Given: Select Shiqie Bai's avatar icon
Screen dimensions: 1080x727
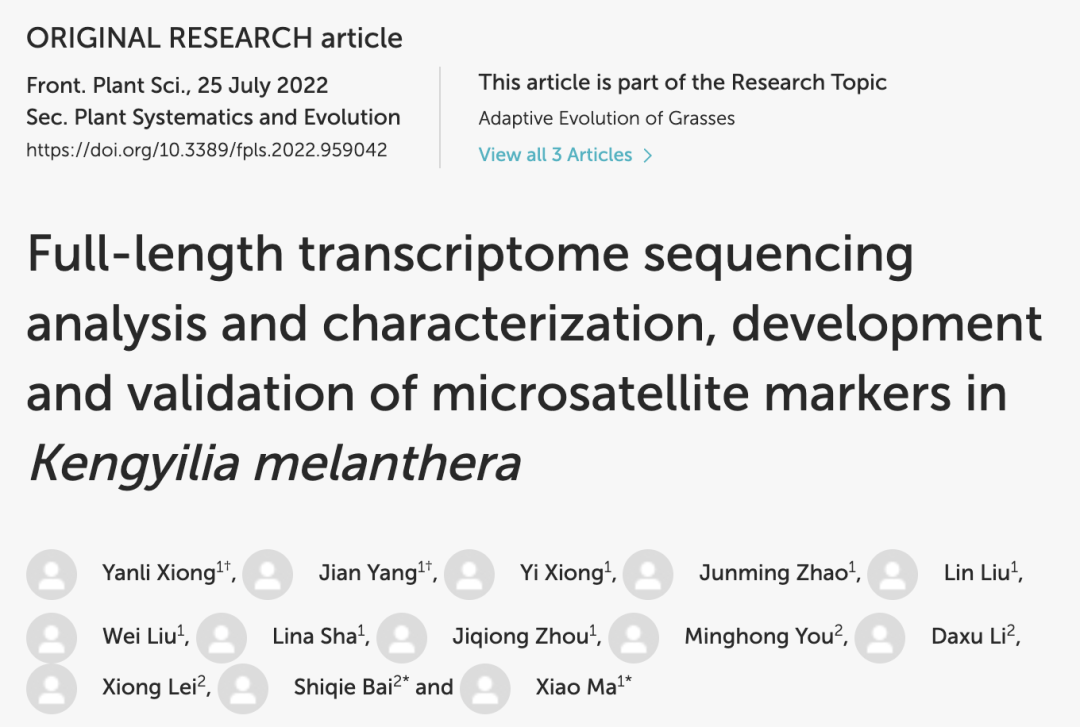Looking at the screenshot, I should 243,688.
